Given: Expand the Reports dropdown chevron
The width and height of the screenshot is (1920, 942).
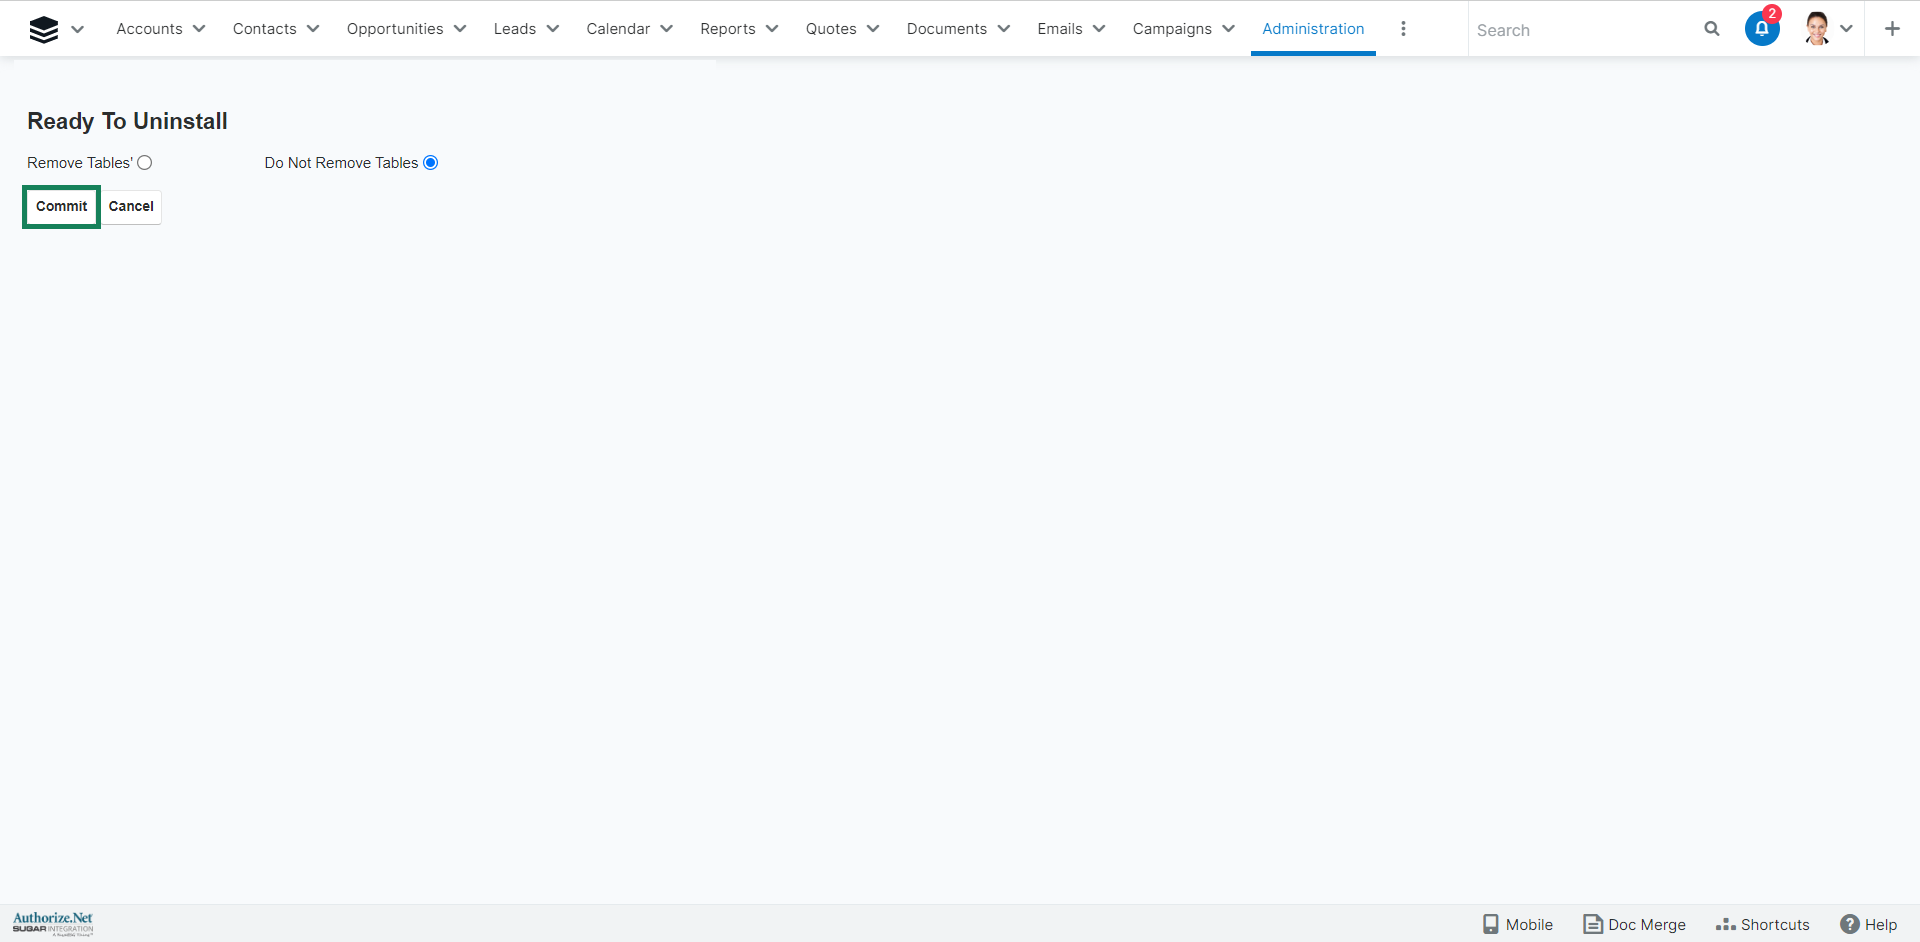Looking at the screenshot, I should coord(772,29).
